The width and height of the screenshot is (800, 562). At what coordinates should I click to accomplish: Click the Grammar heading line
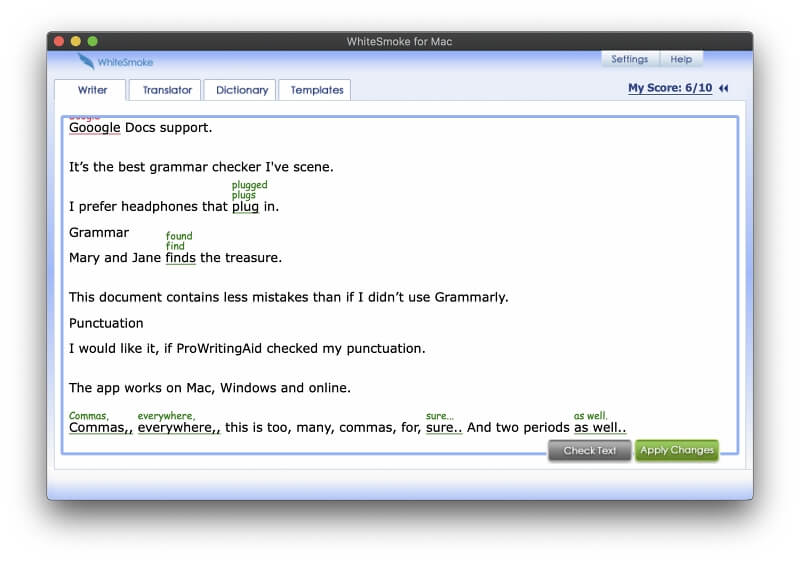(x=99, y=233)
